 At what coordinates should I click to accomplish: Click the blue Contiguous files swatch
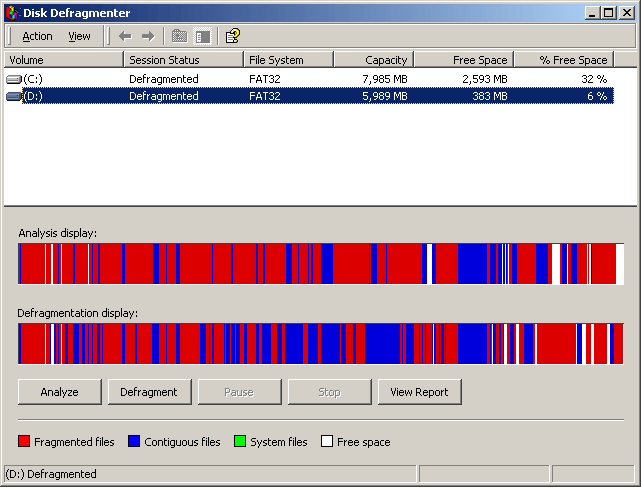(134, 441)
